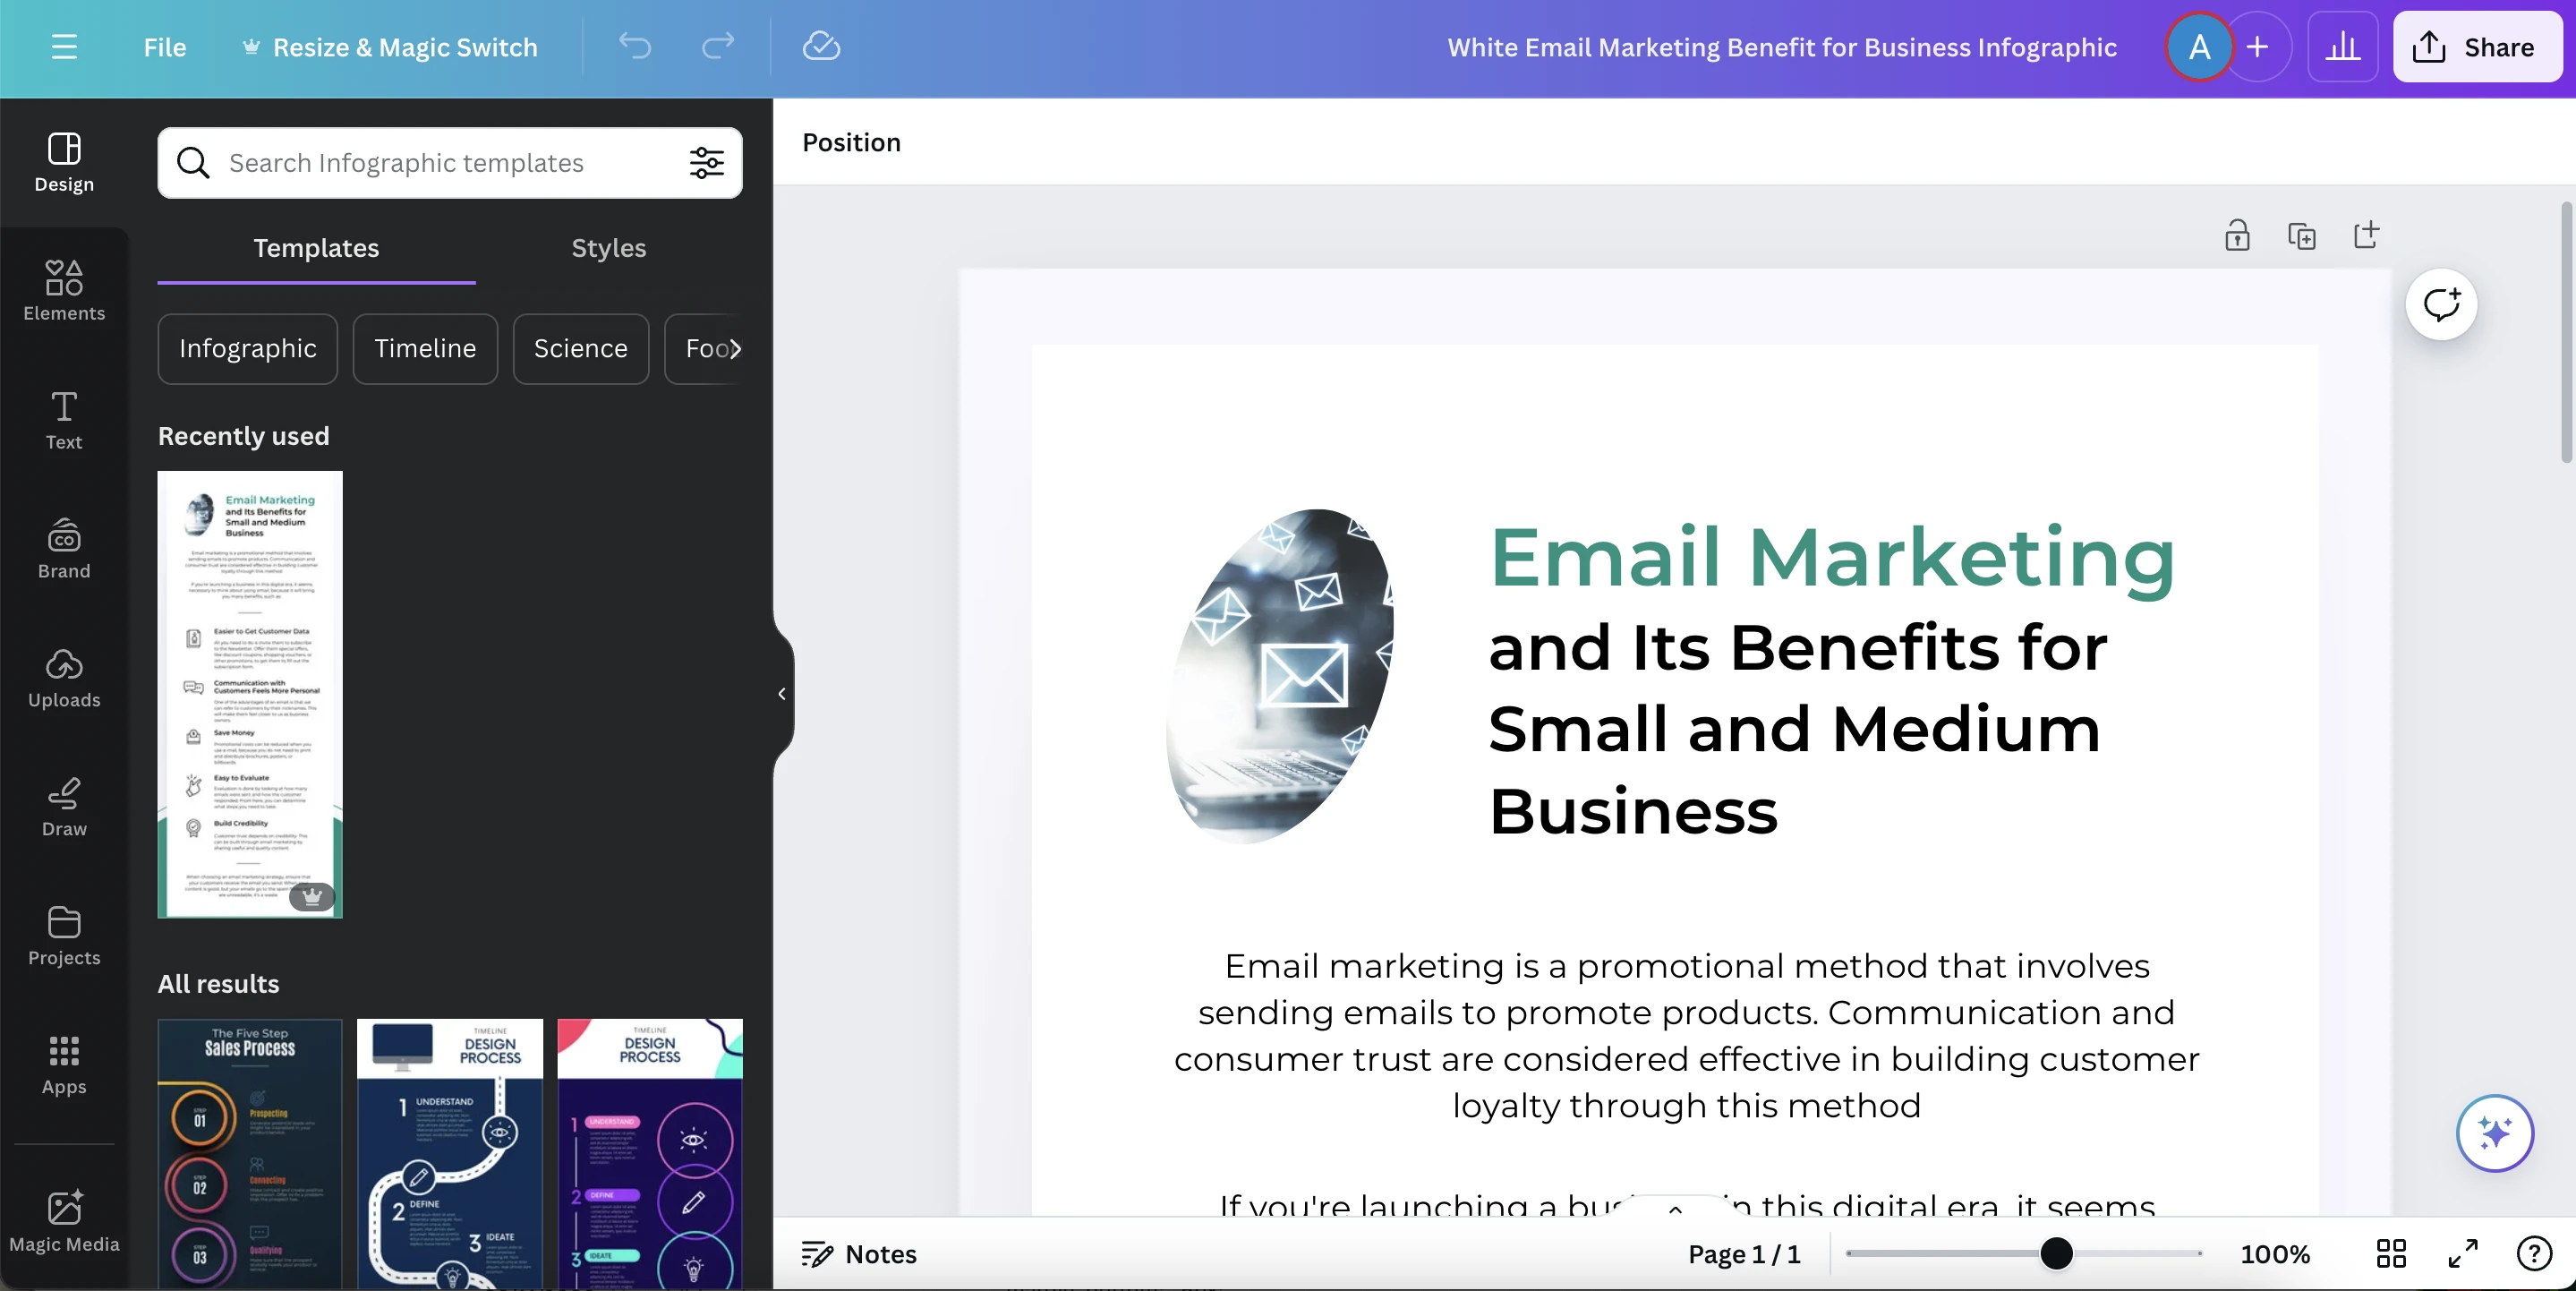Toggle the copy element icon
The width and height of the screenshot is (2576, 1291).
[2301, 232]
